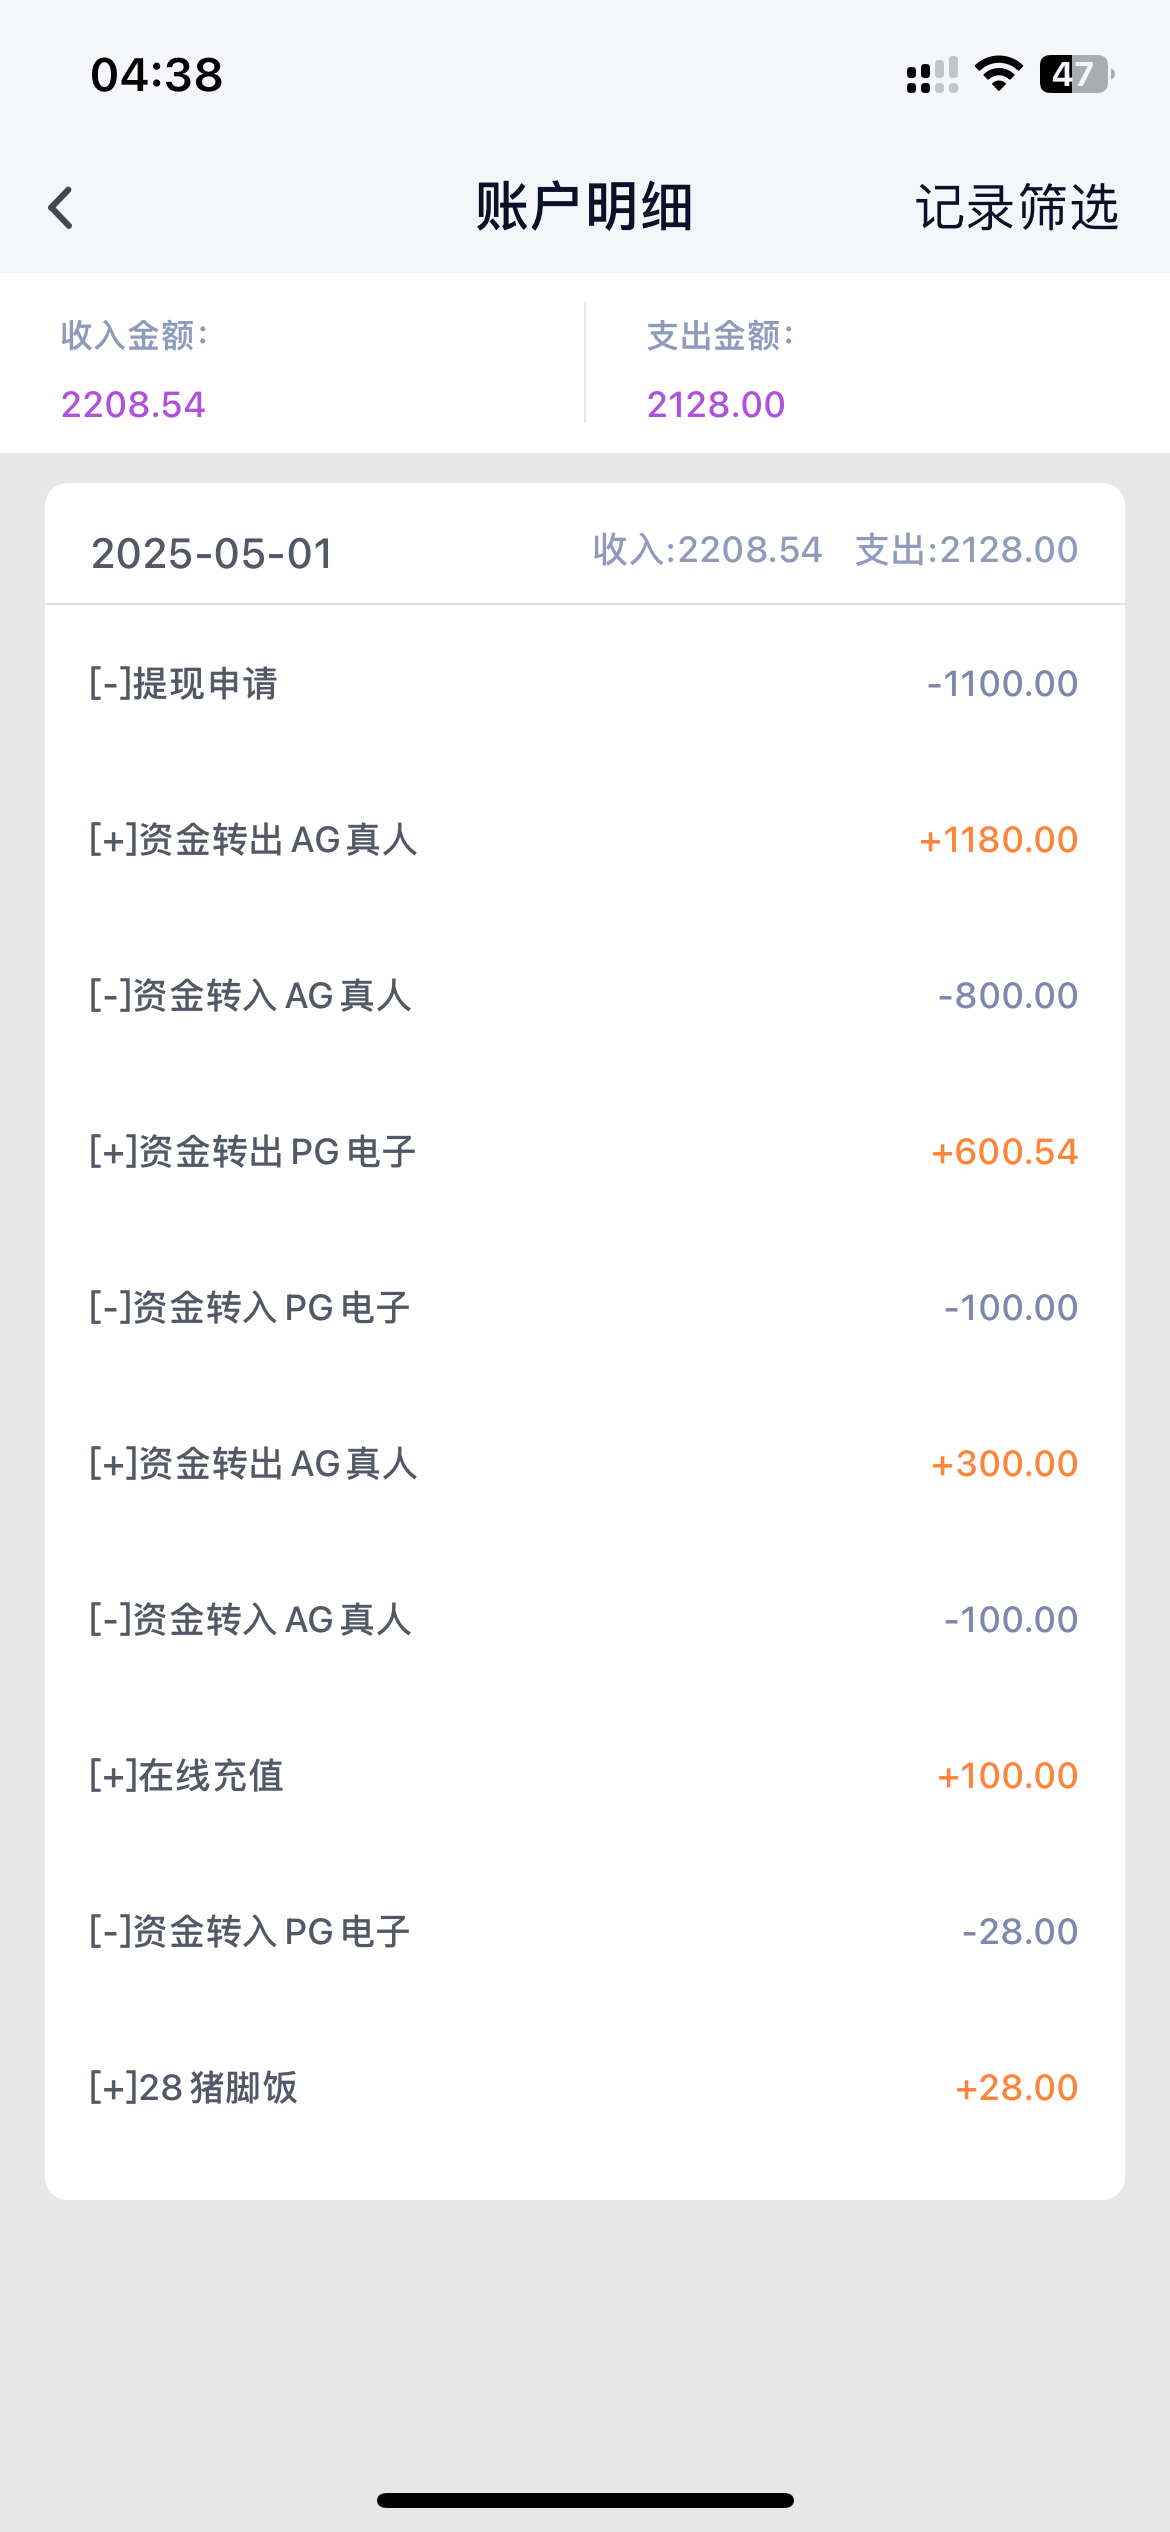Tap the 资金转入 PG电子 -100.00 record
Viewport: 1170px width, 2532px height.
[584, 1308]
